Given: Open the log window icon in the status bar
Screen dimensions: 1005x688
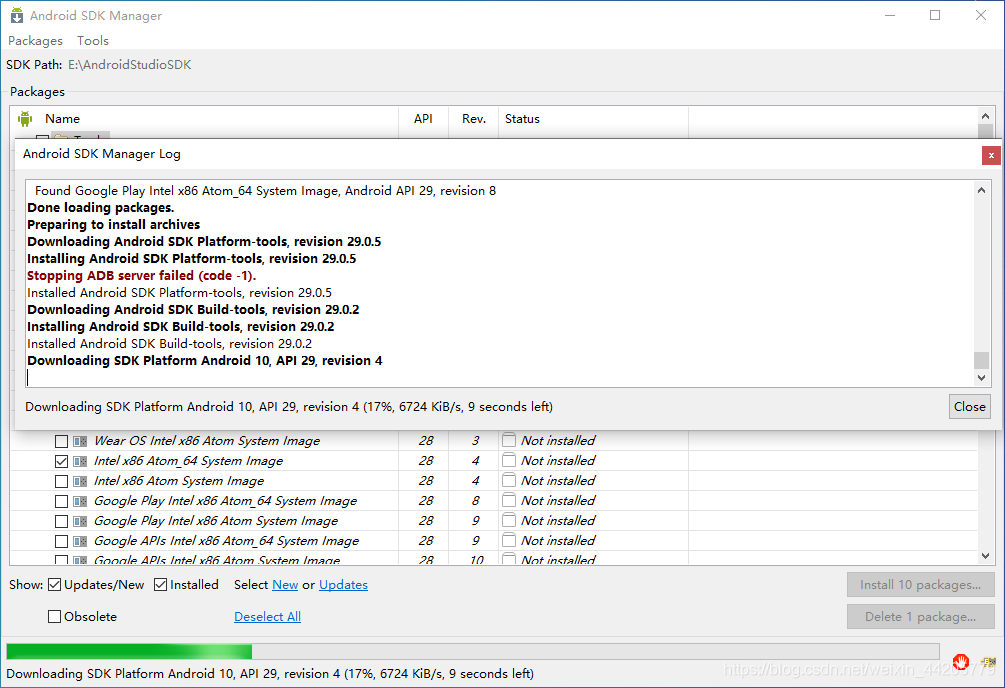Looking at the screenshot, I should click(x=988, y=662).
